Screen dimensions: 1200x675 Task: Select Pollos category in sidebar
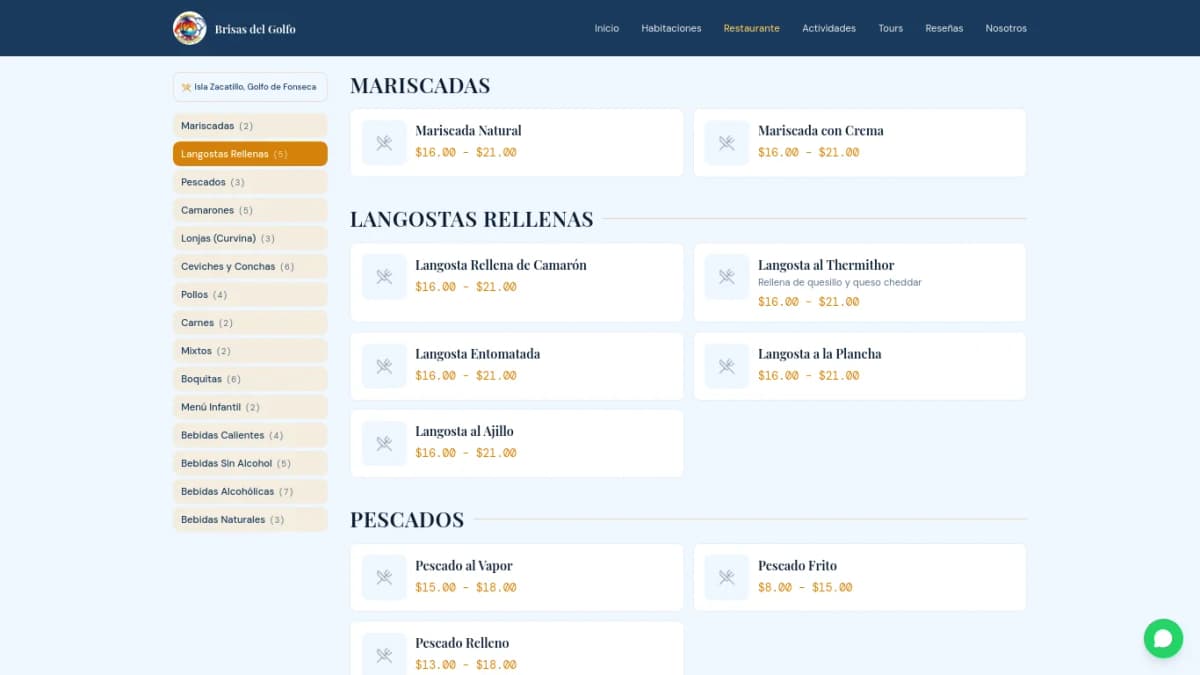click(250, 295)
